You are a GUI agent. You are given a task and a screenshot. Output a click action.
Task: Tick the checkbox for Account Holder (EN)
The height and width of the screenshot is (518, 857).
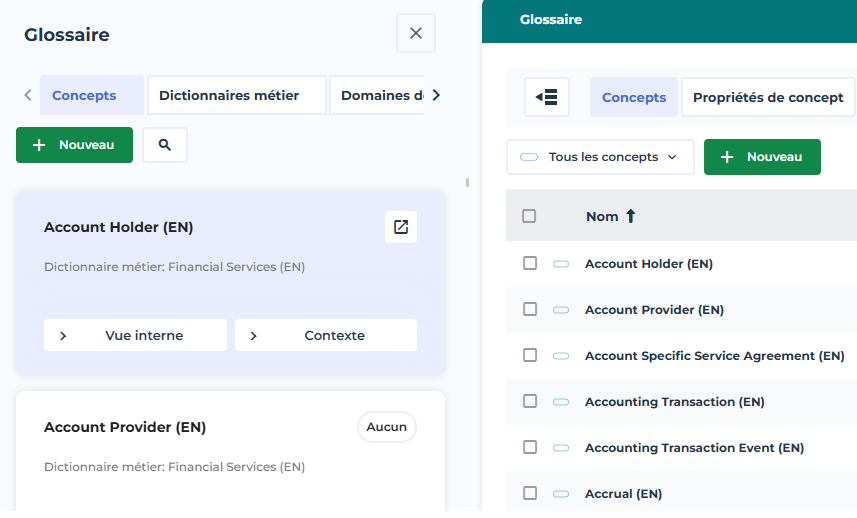point(530,264)
